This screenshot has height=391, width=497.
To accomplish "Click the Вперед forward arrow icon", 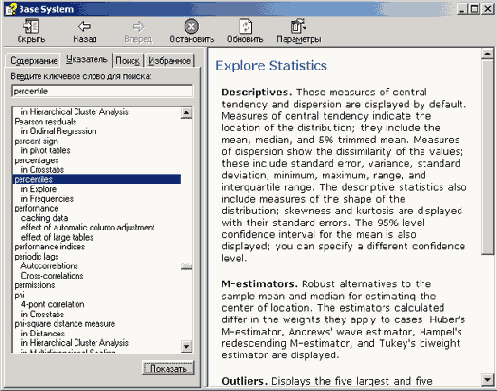I will click(x=138, y=26).
